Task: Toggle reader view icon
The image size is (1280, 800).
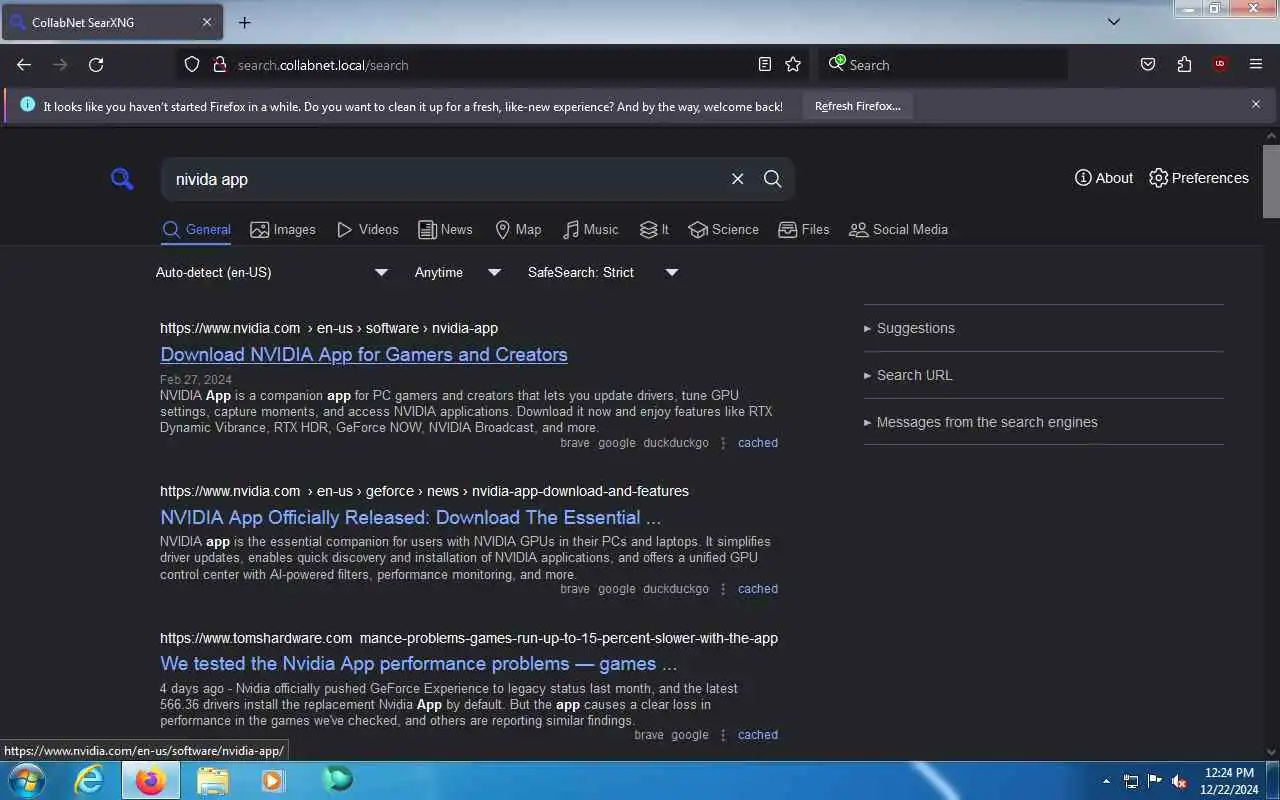Action: (x=765, y=64)
